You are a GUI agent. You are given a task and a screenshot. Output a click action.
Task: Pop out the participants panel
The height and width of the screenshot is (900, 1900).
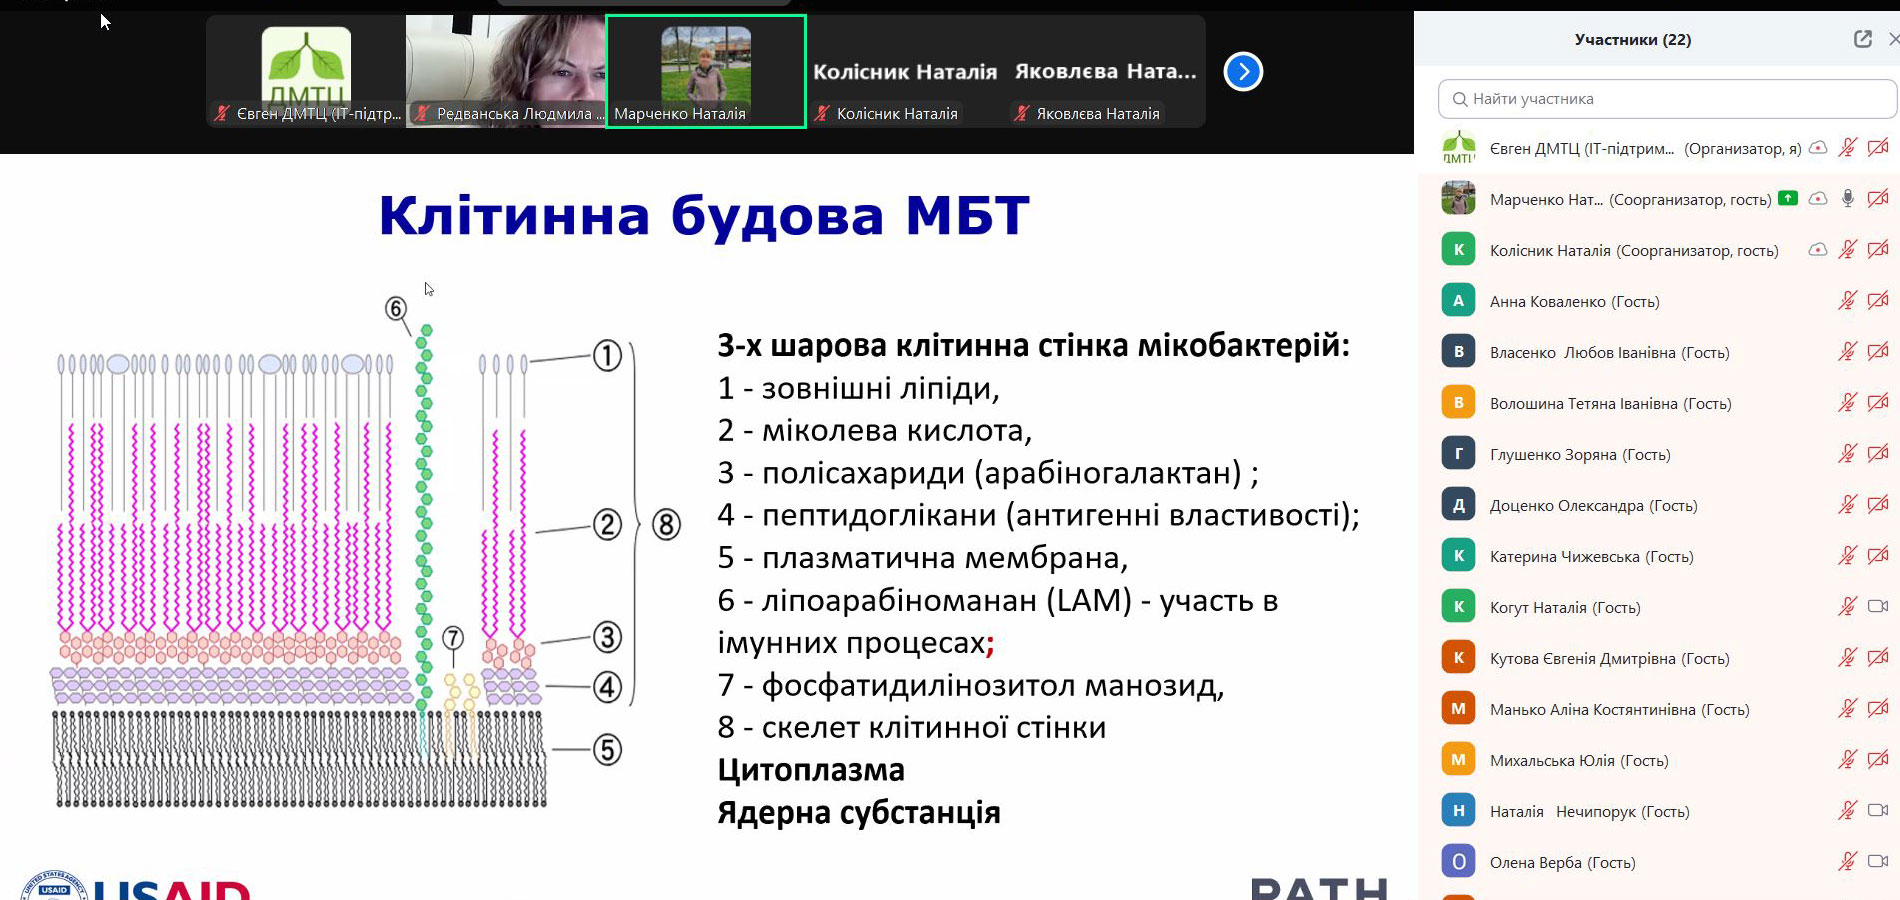[x=1862, y=39]
